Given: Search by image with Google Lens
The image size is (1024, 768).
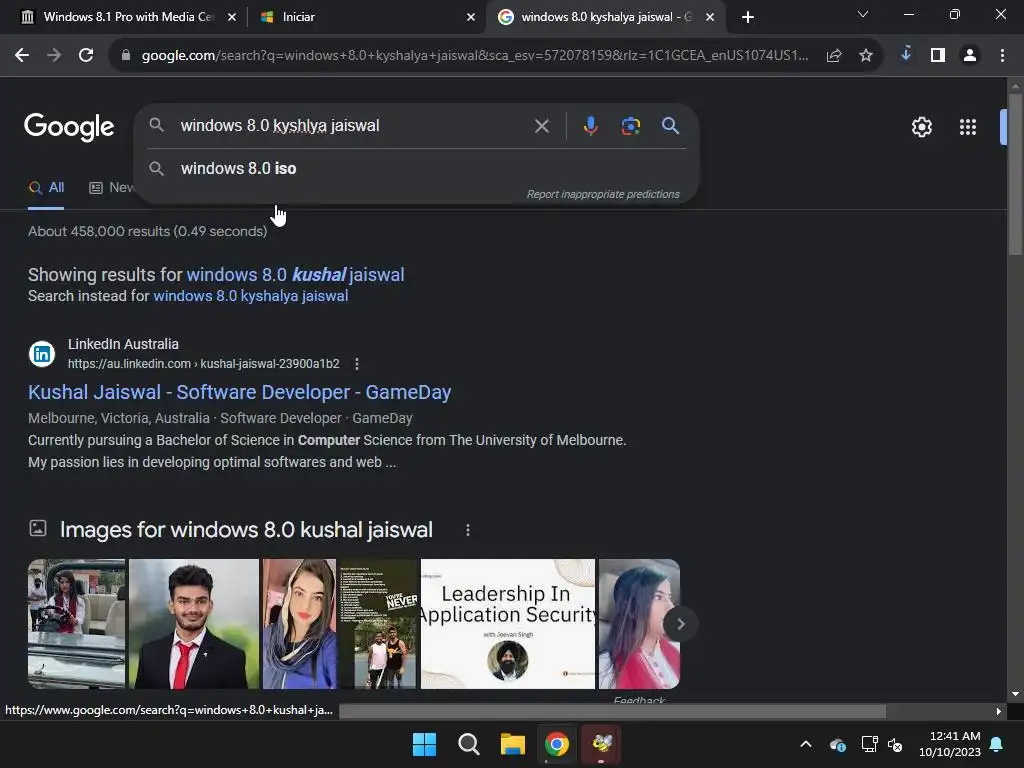Looking at the screenshot, I should [631, 125].
